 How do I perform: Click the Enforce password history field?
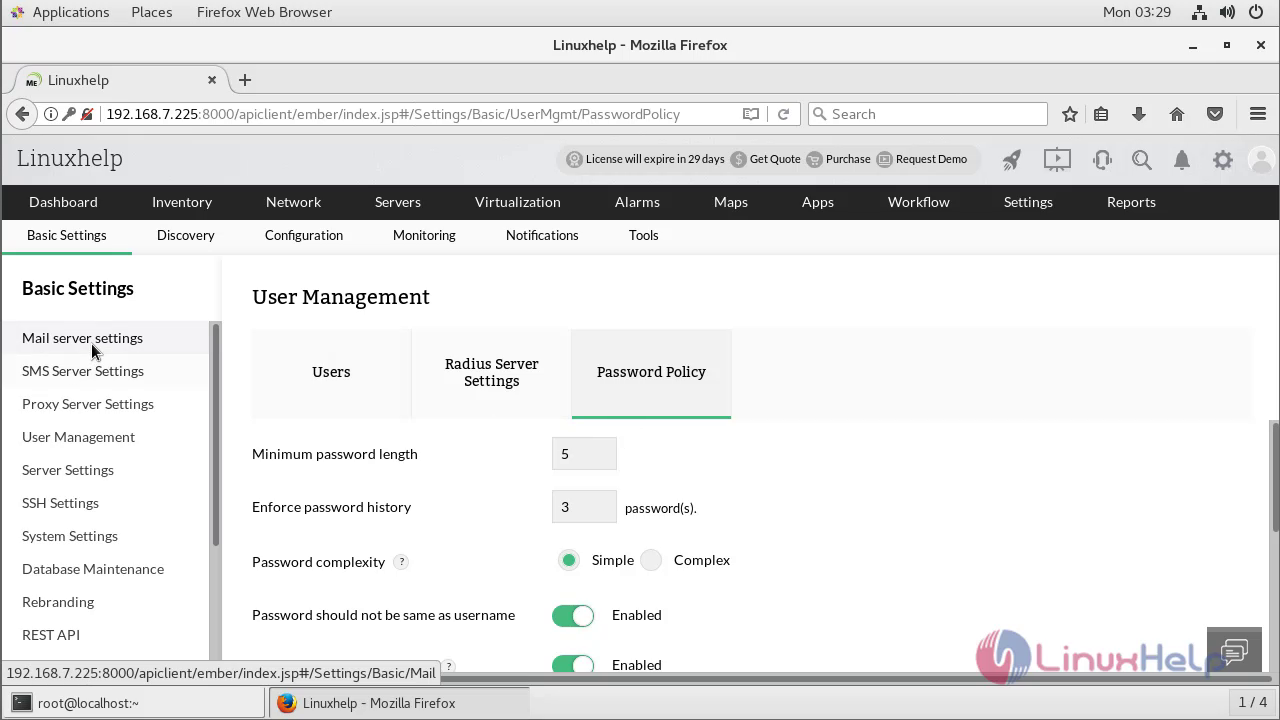(584, 507)
